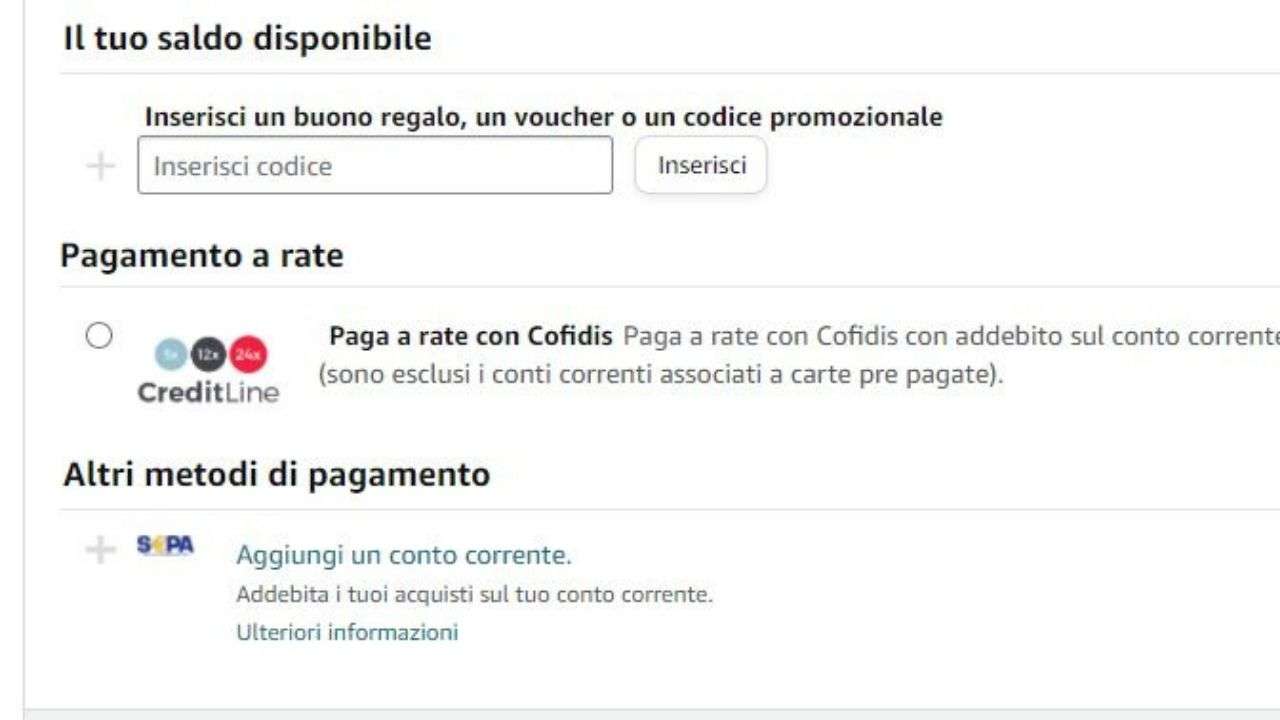The width and height of the screenshot is (1280, 720).
Task: Click the "Inserisci codice" text field
Action: (x=375, y=166)
